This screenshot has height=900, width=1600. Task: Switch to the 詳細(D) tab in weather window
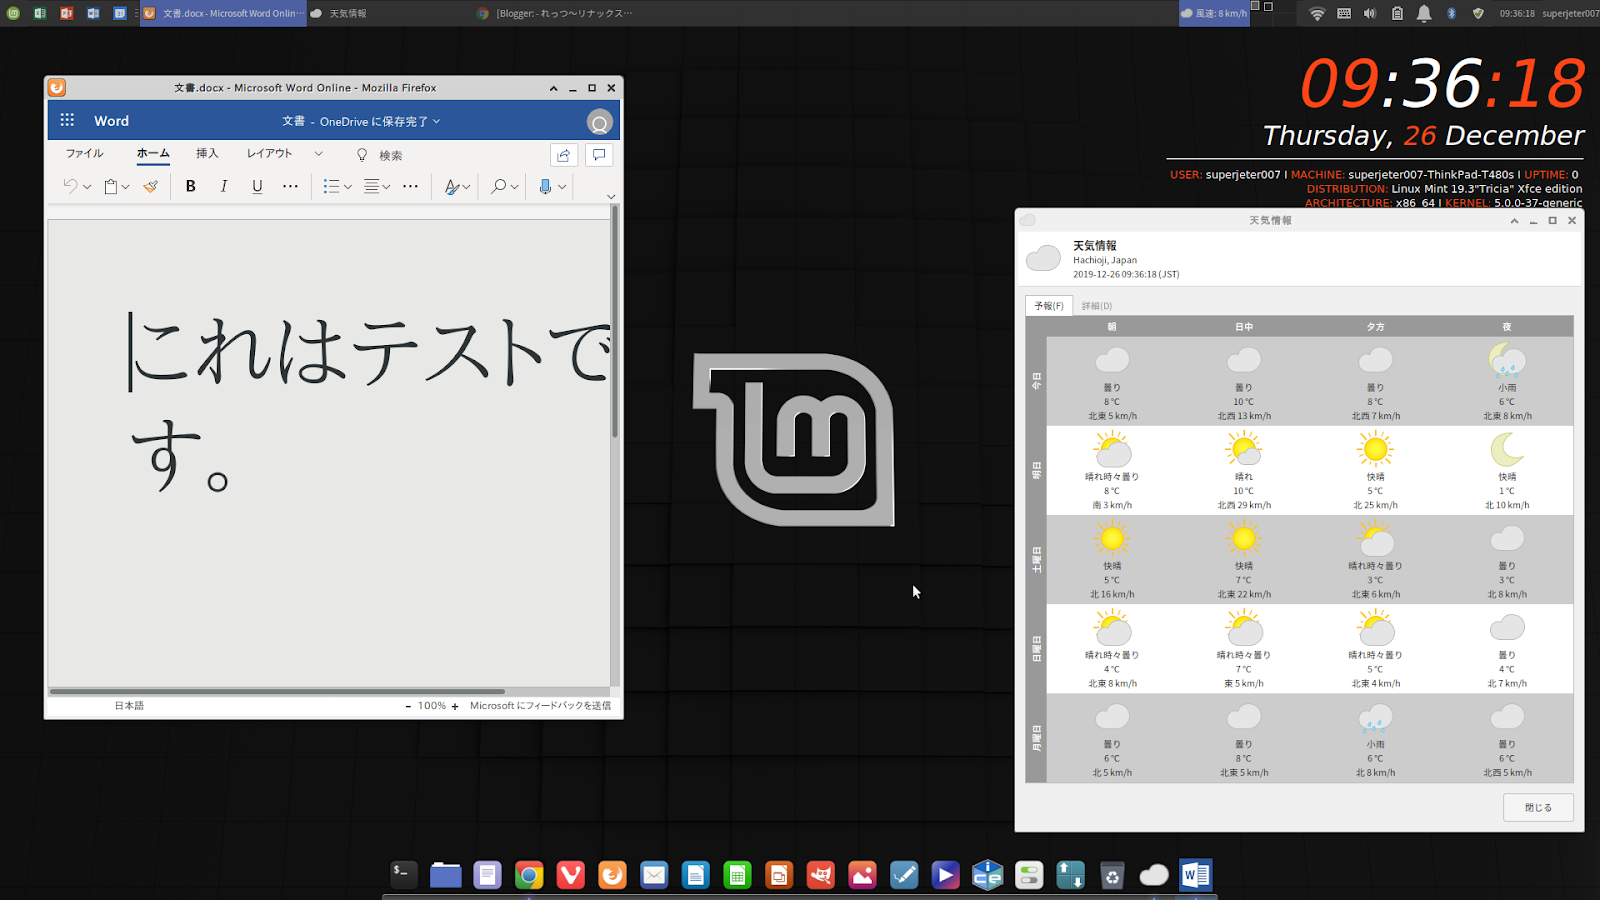click(x=1096, y=306)
